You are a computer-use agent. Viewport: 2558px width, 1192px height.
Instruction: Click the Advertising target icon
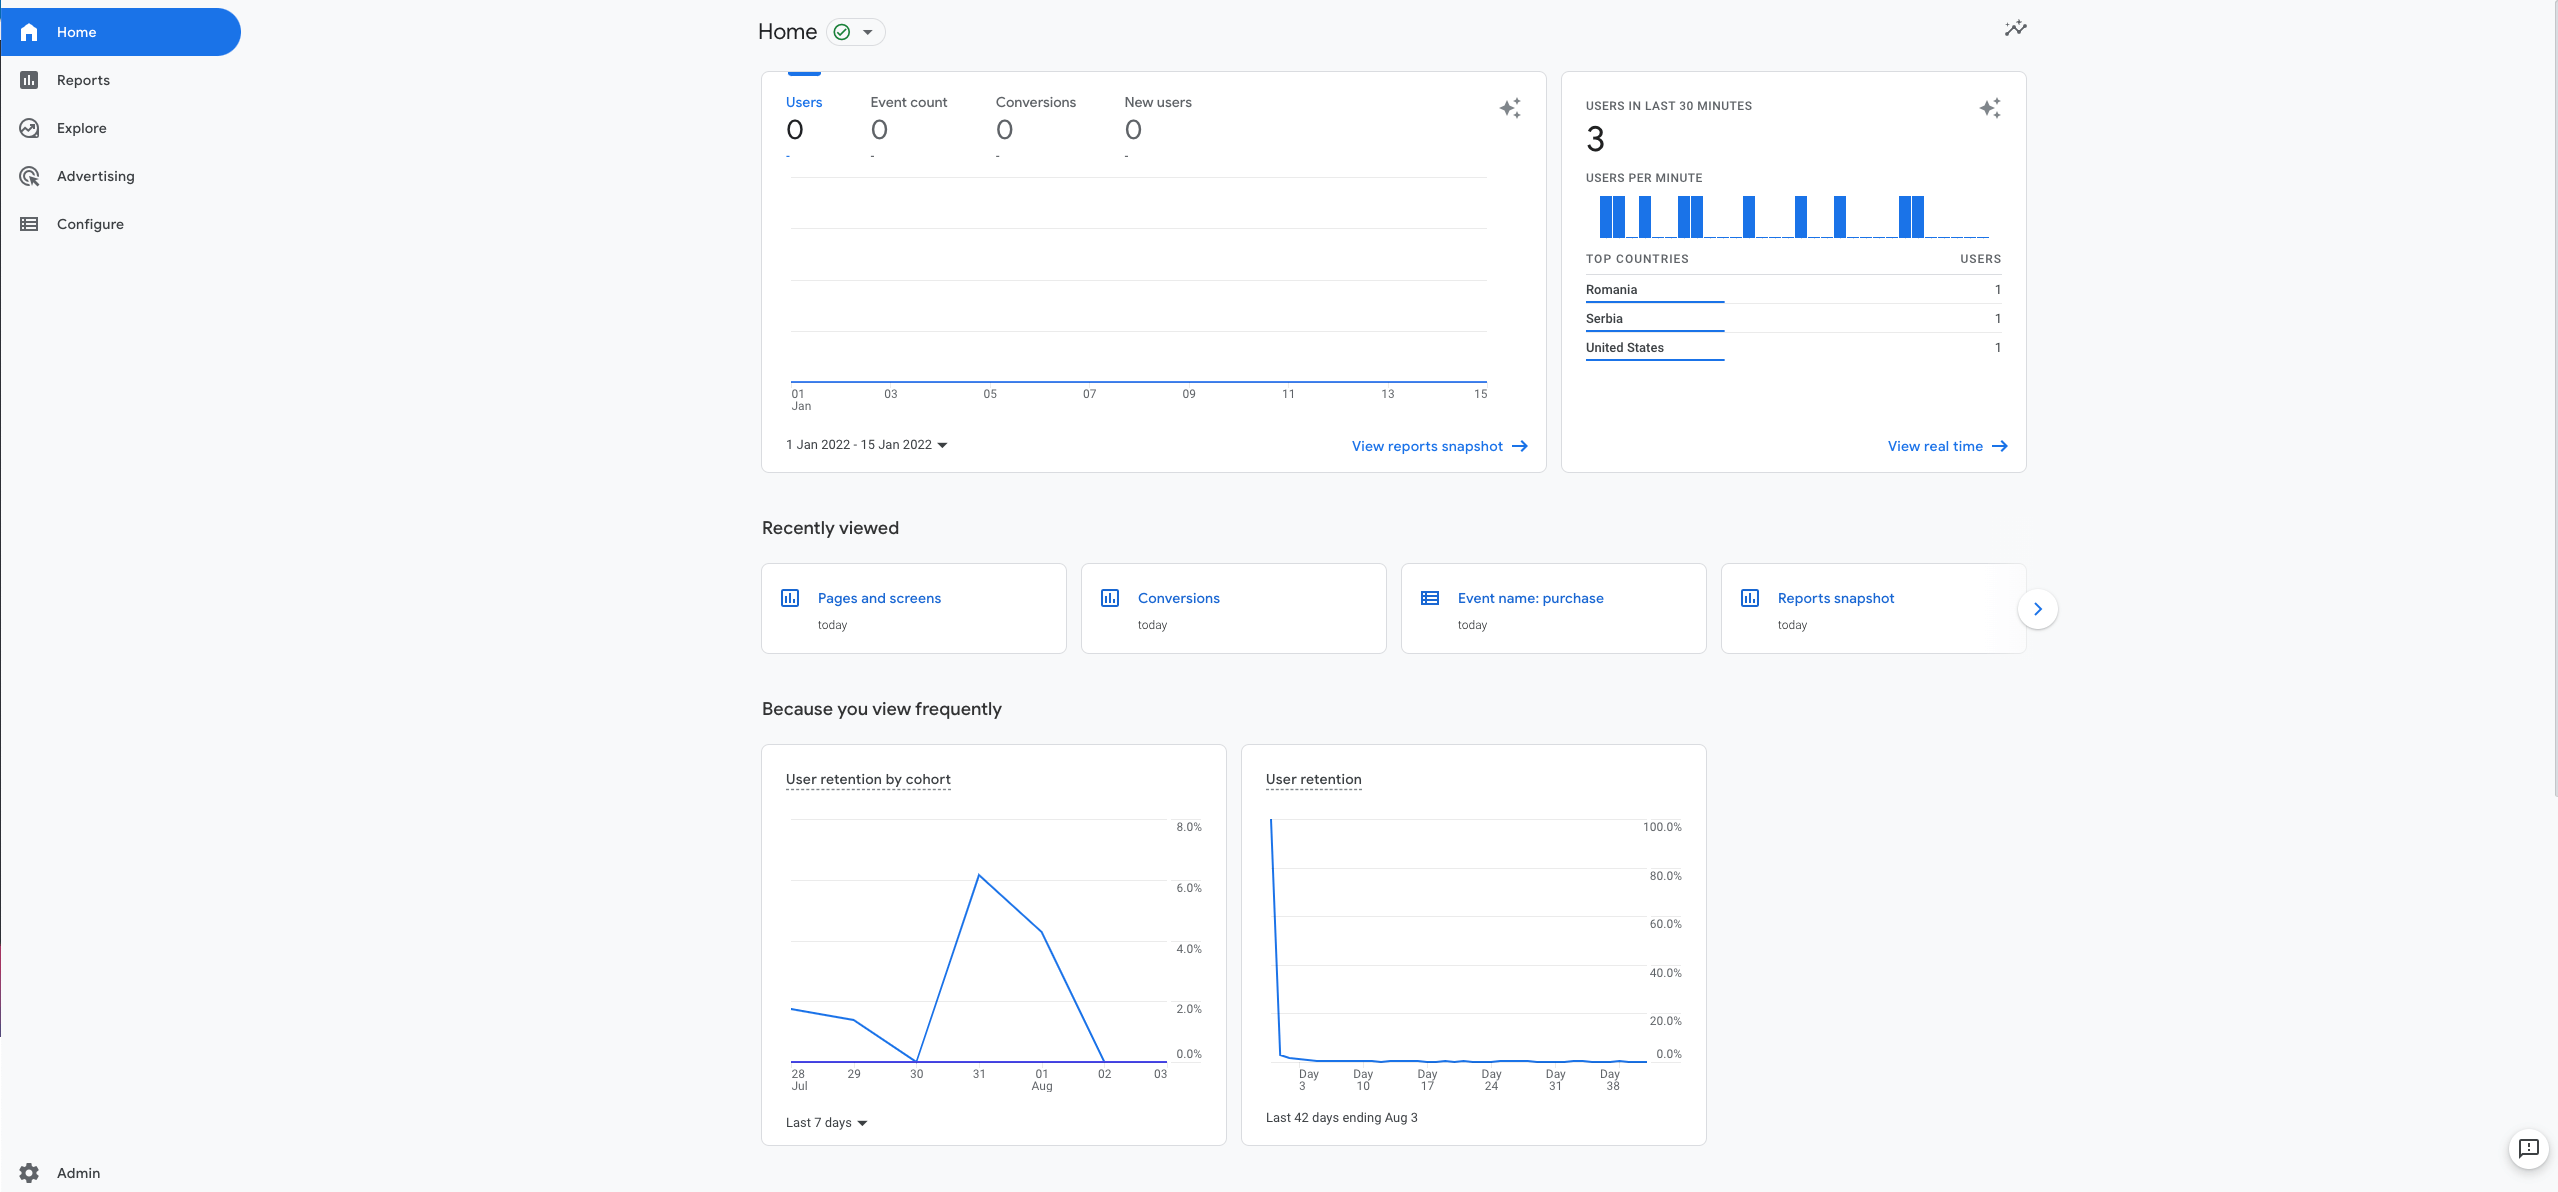29,176
